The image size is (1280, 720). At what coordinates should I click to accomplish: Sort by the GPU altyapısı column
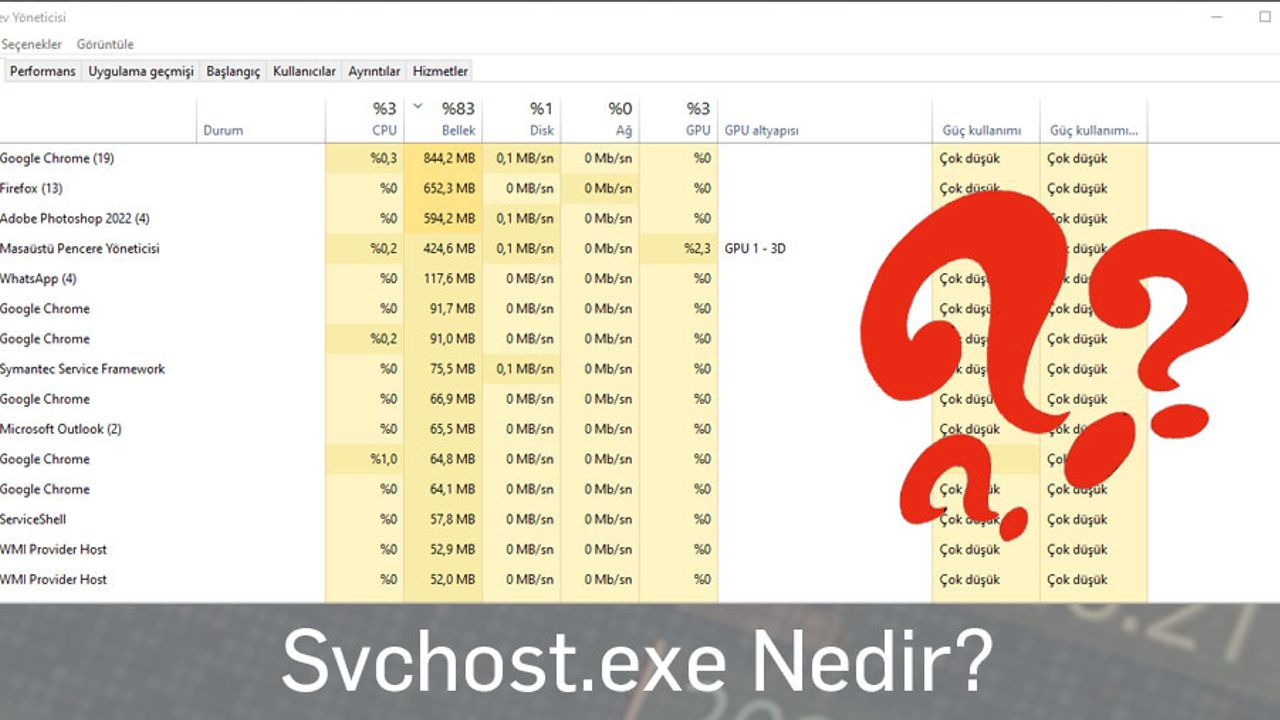825,119
